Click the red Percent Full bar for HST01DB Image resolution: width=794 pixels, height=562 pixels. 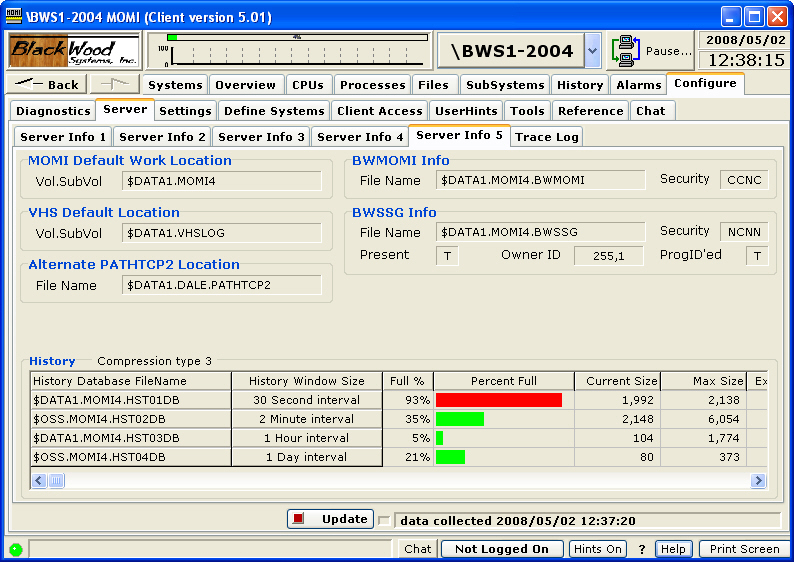coord(499,400)
